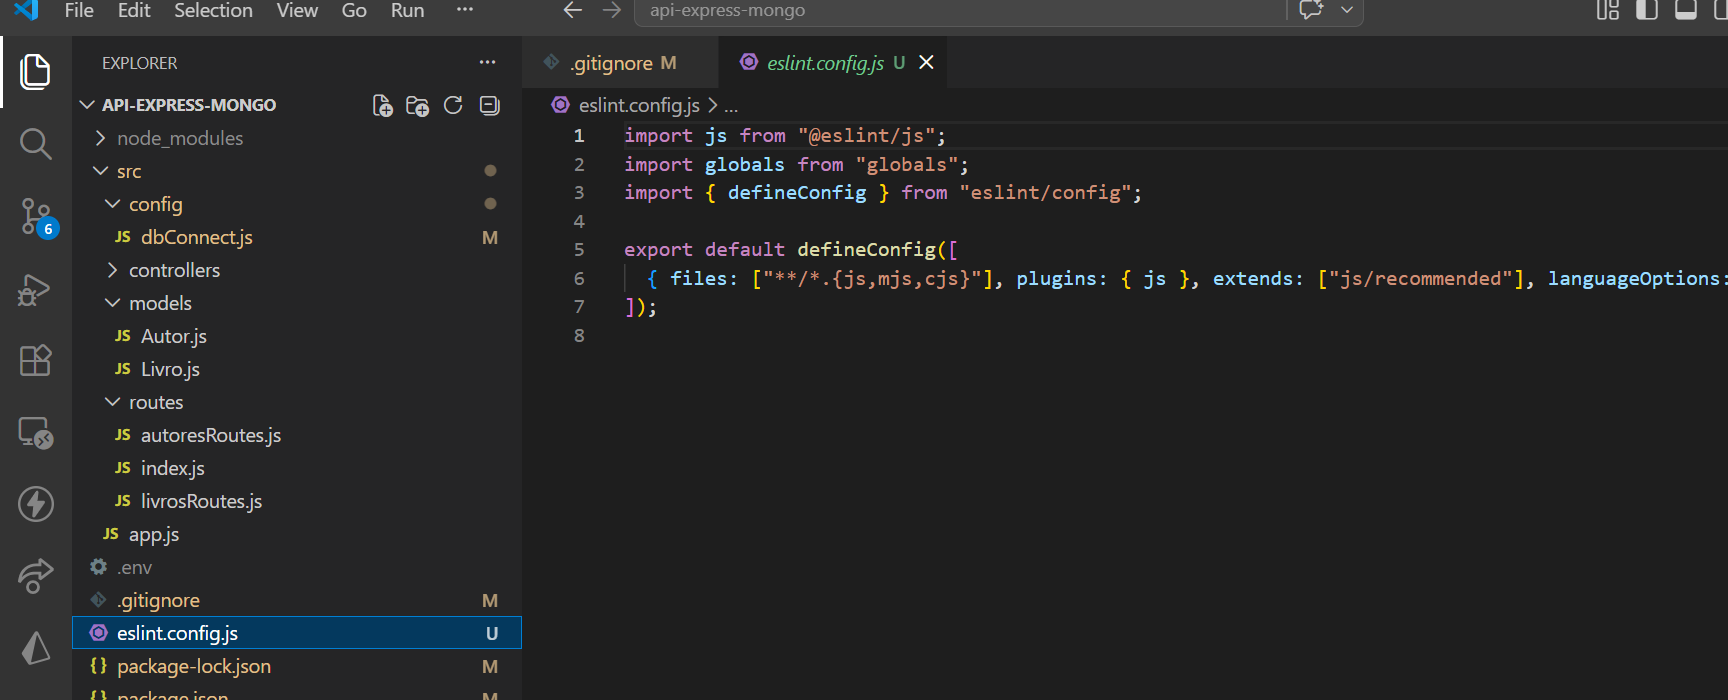The height and width of the screenshot is (700, 1728).
Task: Refresh the explorer file tree
Action: (453, 106)
